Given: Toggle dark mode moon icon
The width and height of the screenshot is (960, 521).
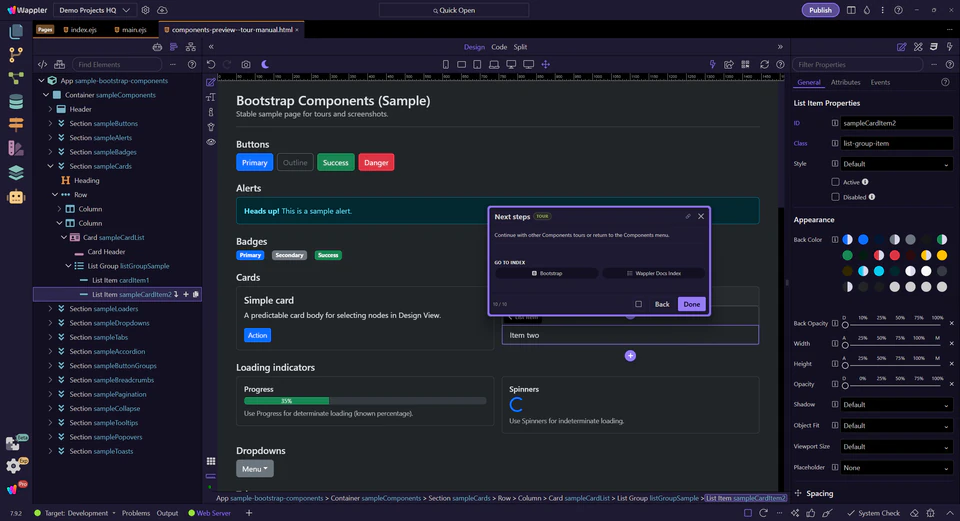Looking at the screenshot, I should [x=265, y=64].
